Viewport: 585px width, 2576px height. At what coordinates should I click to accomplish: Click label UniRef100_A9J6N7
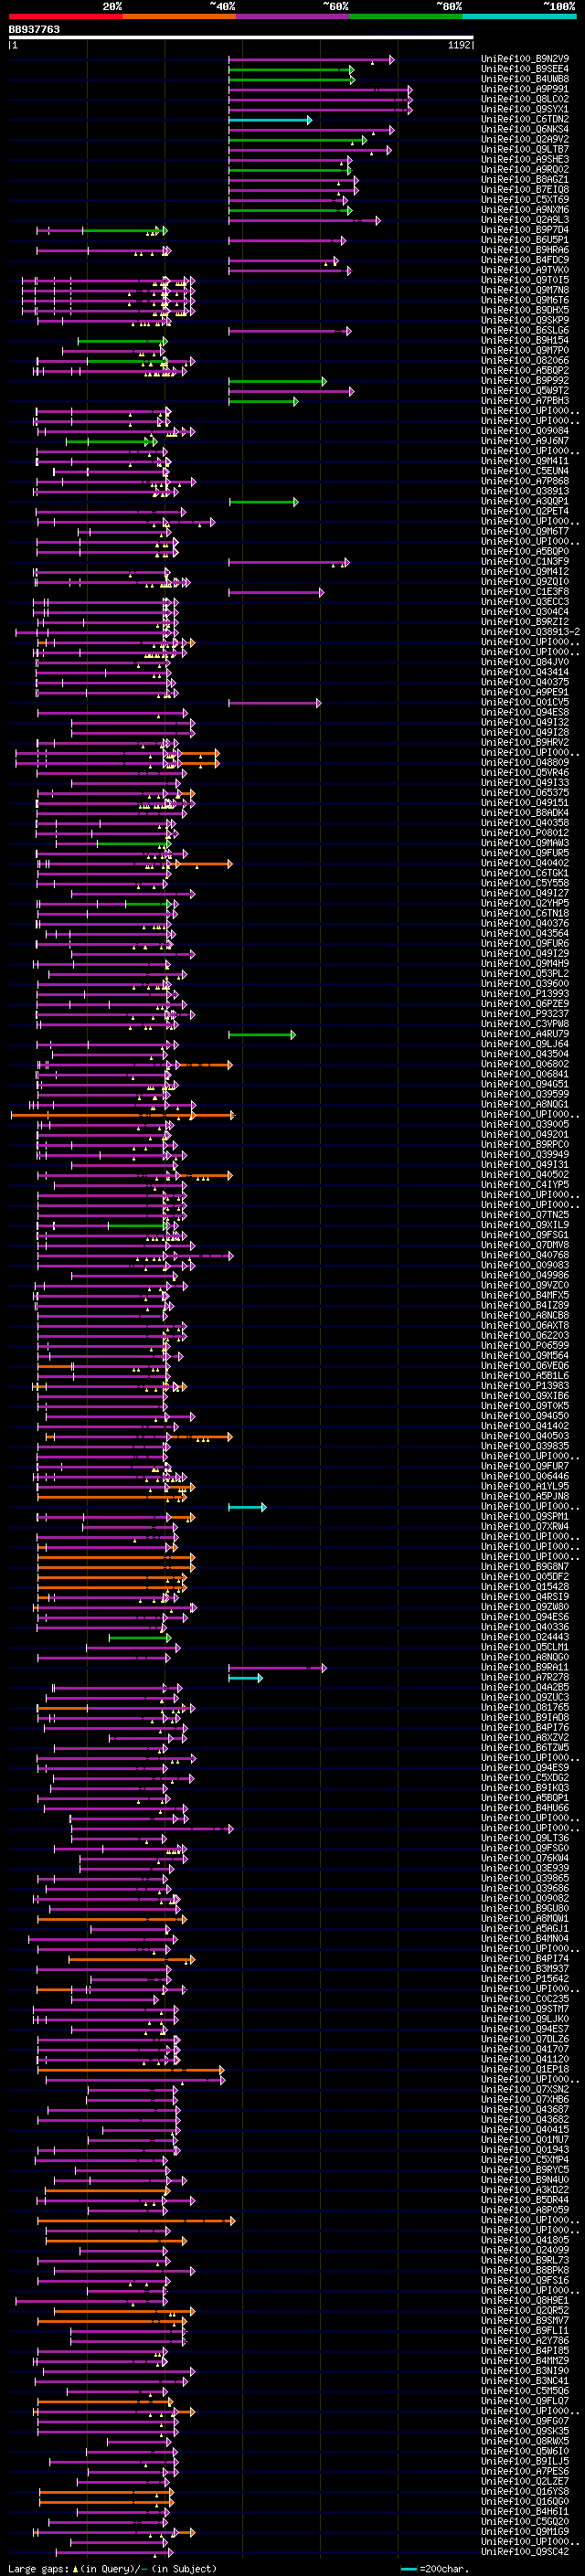pyautogui.click(x=525, y=440)
